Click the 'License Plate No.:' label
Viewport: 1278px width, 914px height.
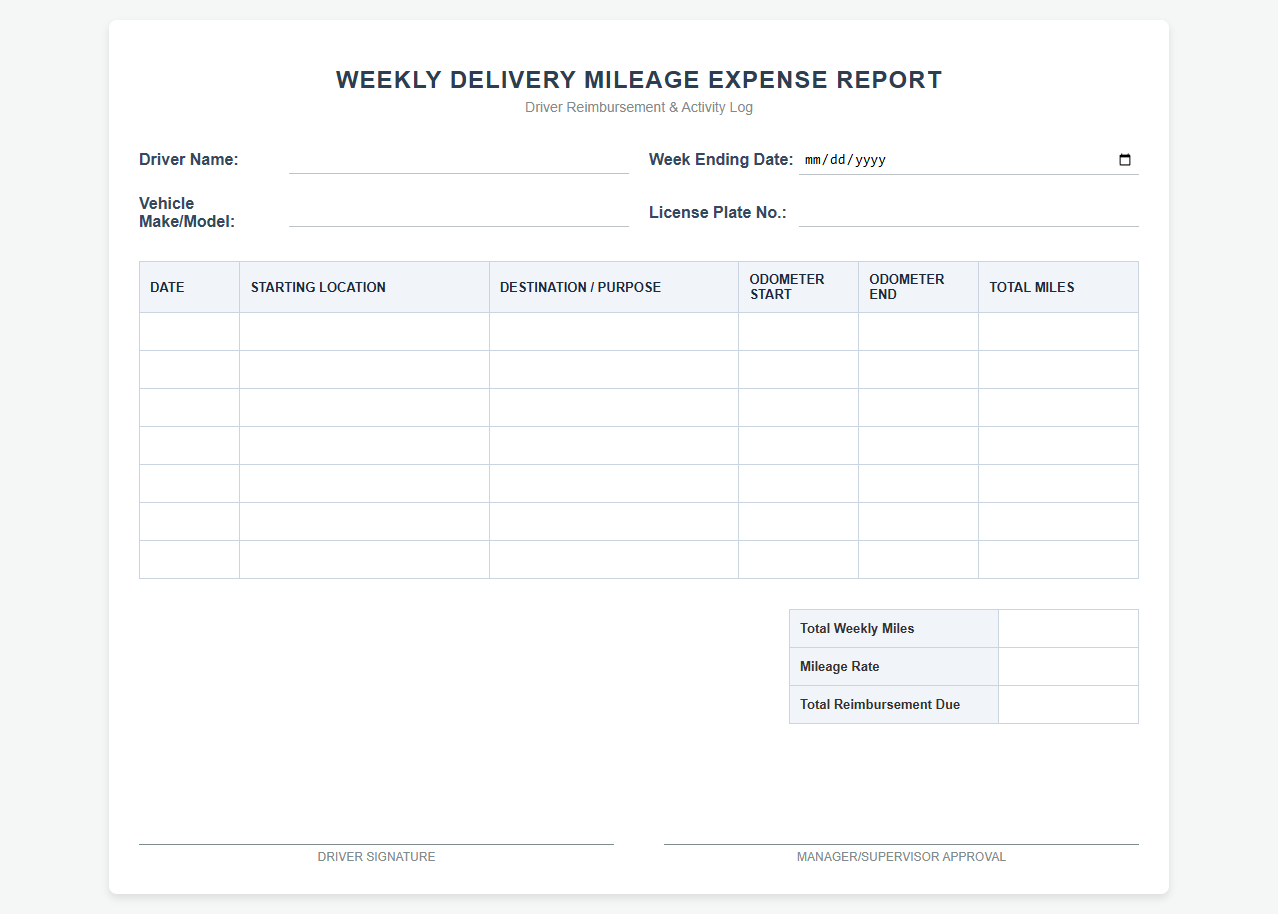pos(718,213)
